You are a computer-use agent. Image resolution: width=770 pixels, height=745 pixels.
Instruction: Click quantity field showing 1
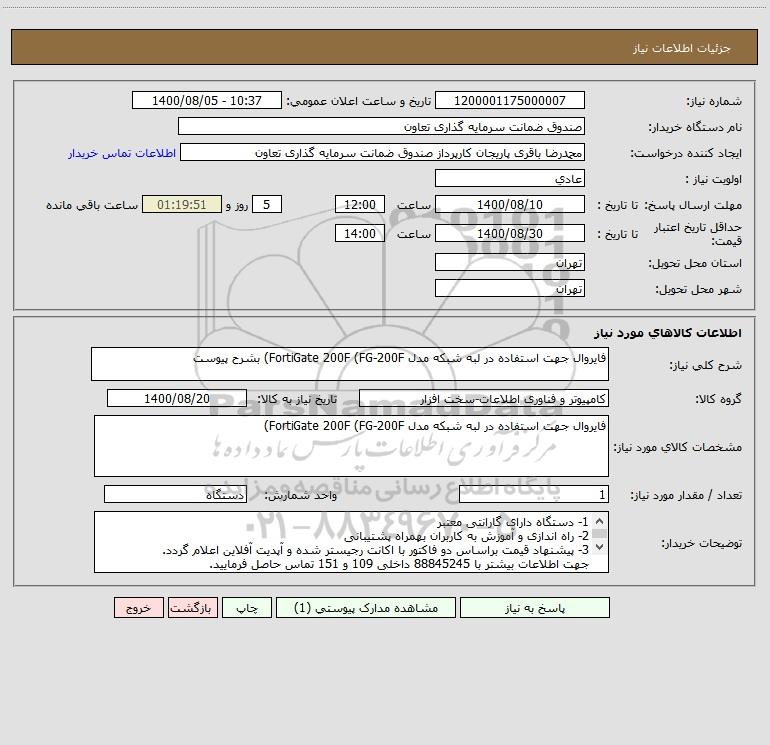[x=534, y=494]
